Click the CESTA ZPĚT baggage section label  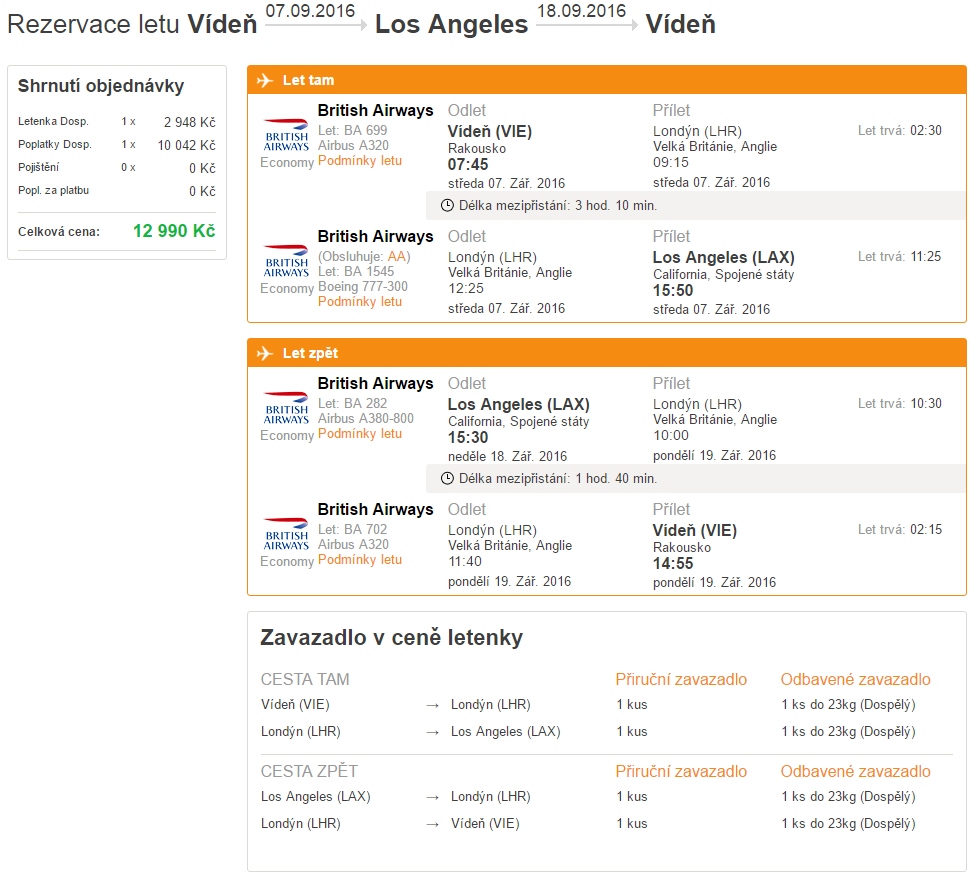click(x=309, y=772)
